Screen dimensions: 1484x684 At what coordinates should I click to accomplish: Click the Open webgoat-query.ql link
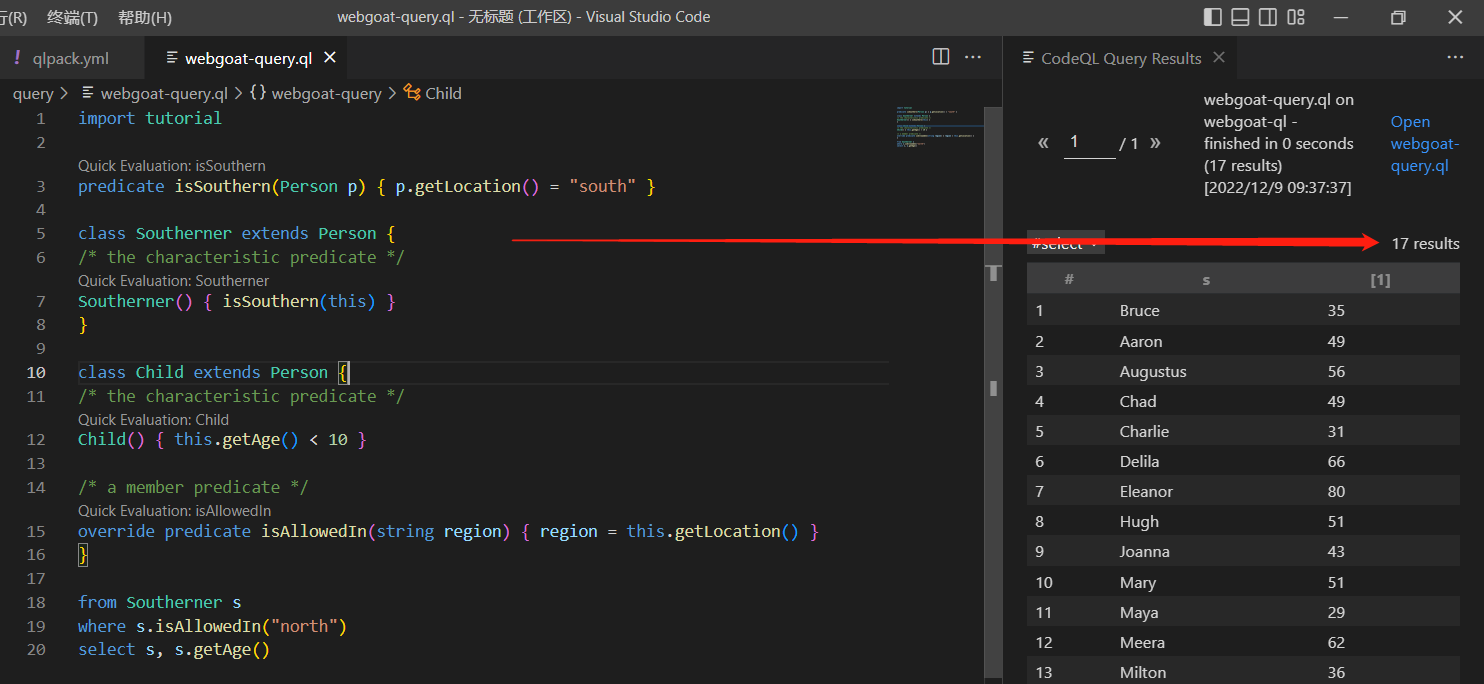click(x=1424, y=143)
